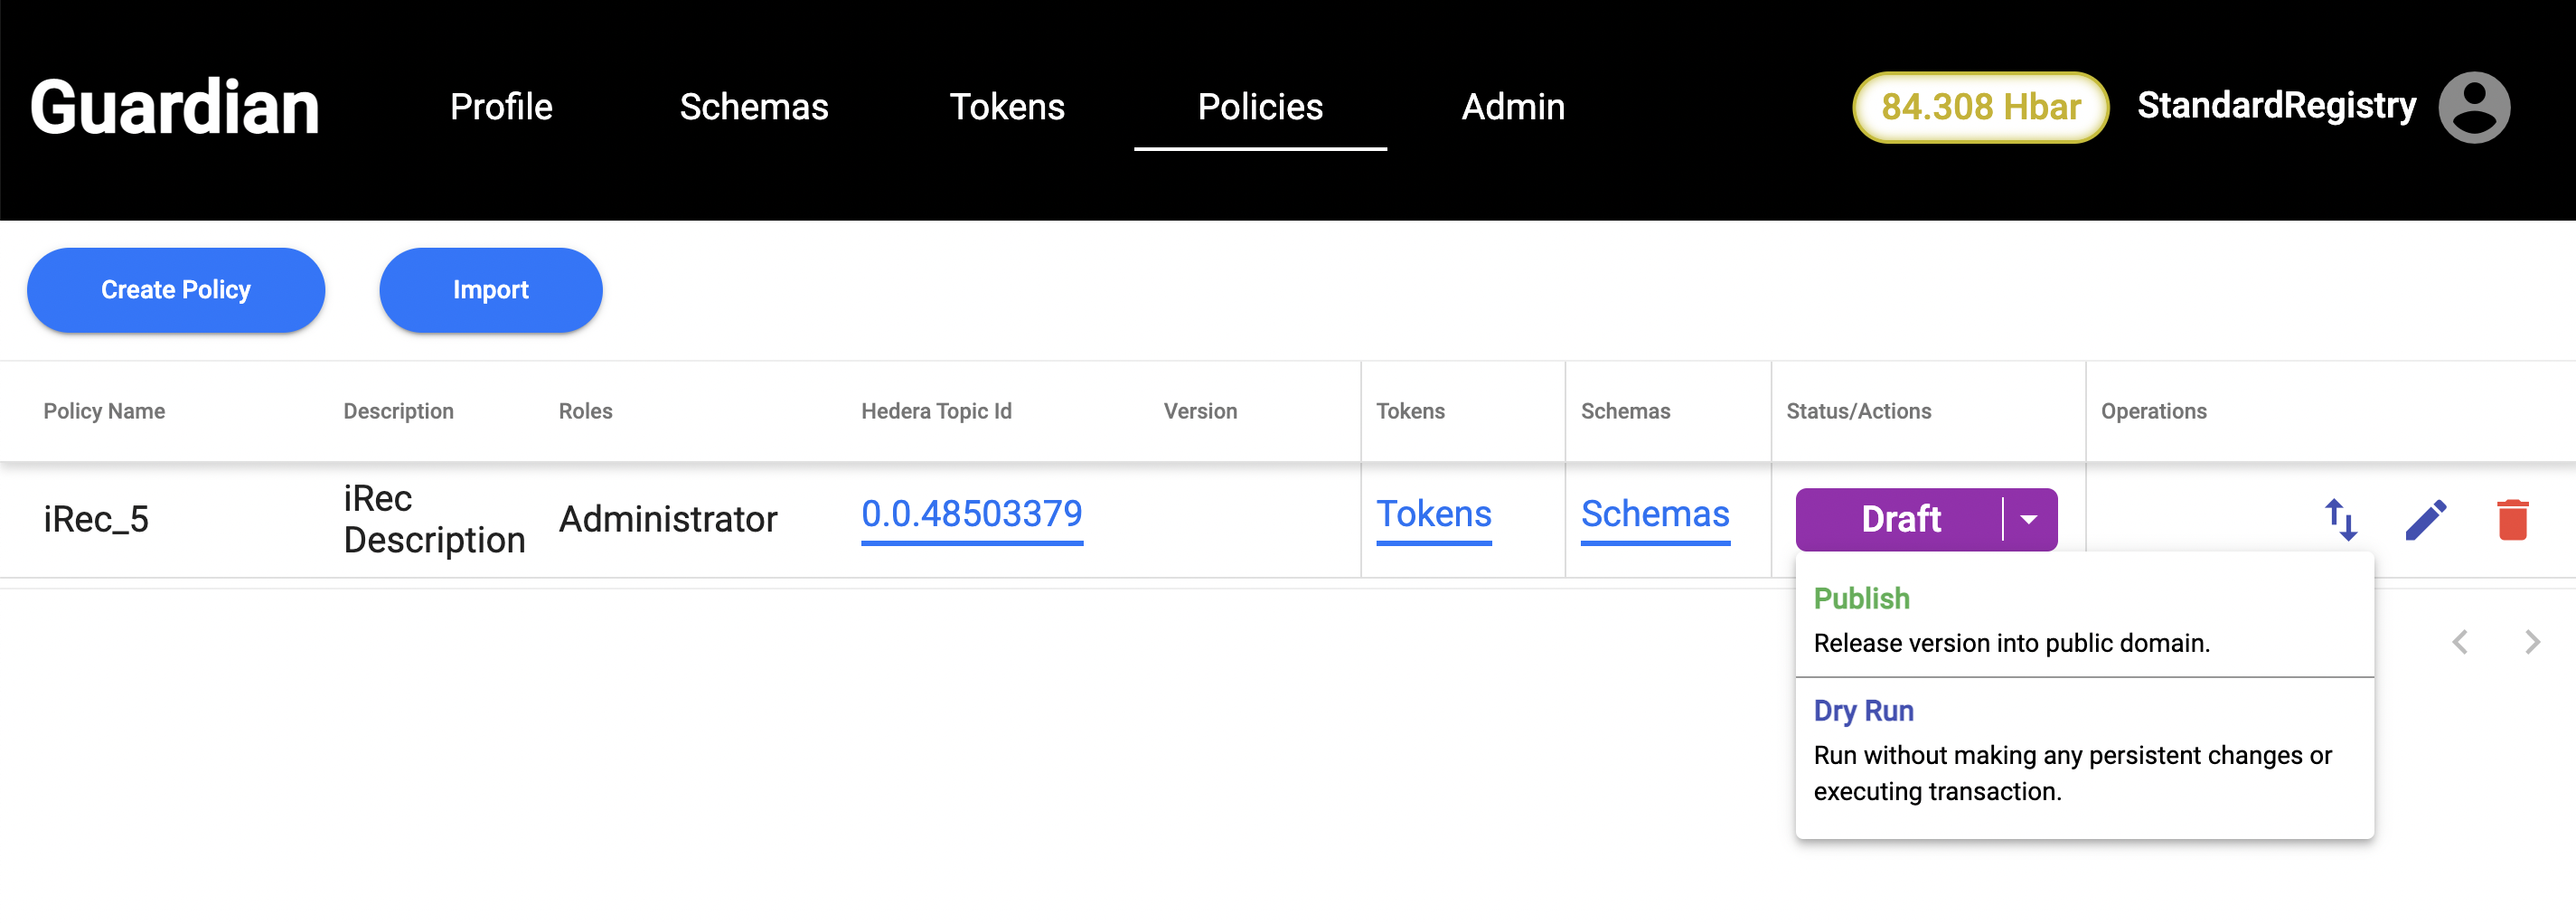
Task: Click the 84.308 Hbar balance badge
Action: coord(1980,107)
